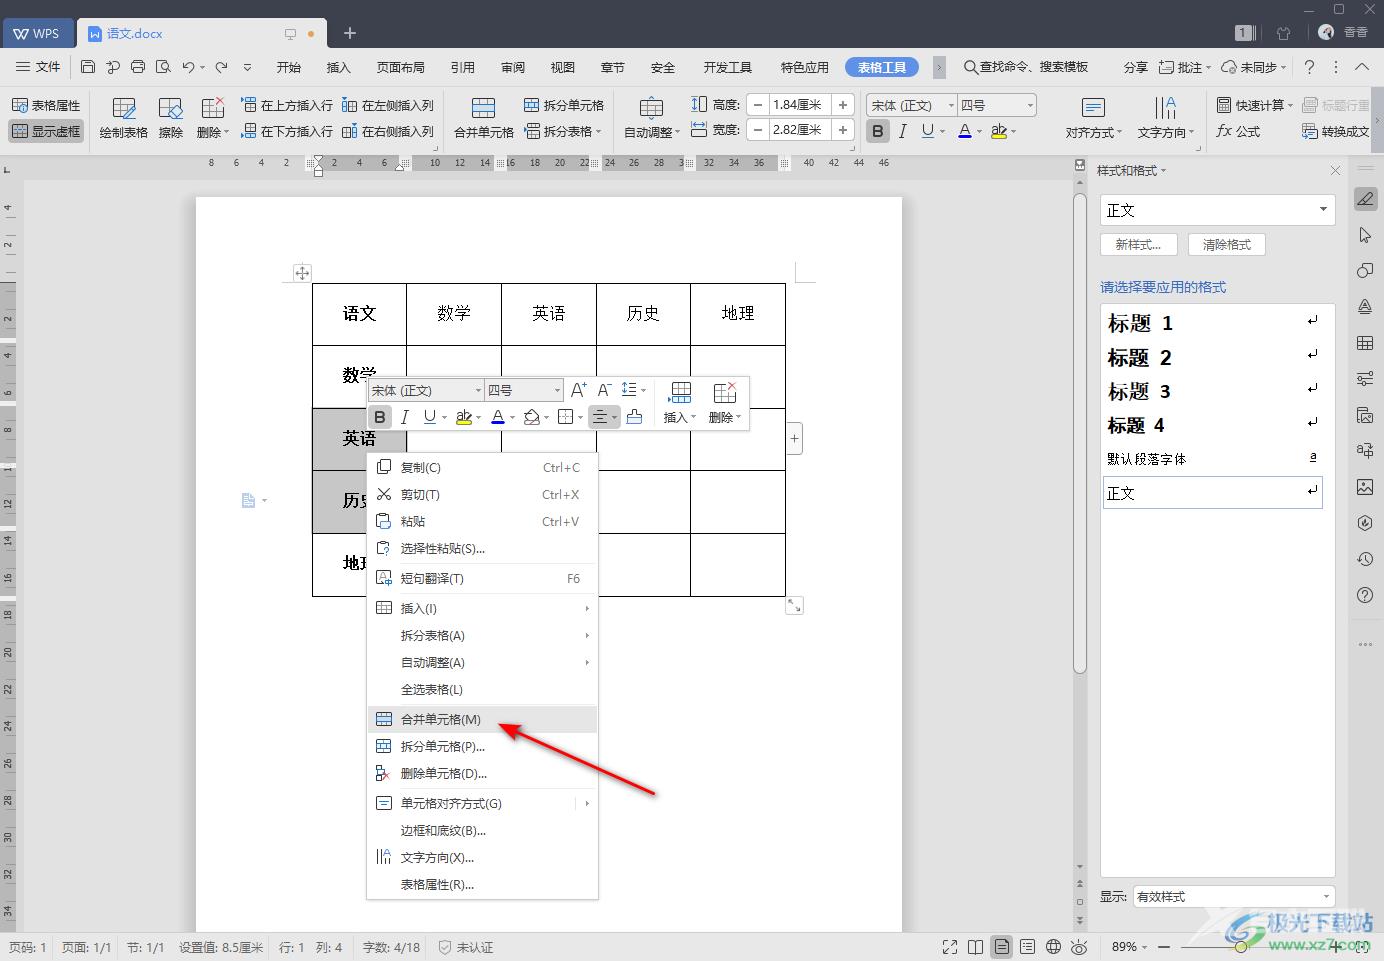Switch to the 审阅 ribbon tab

pyautogui.click(x=513, y=67)
